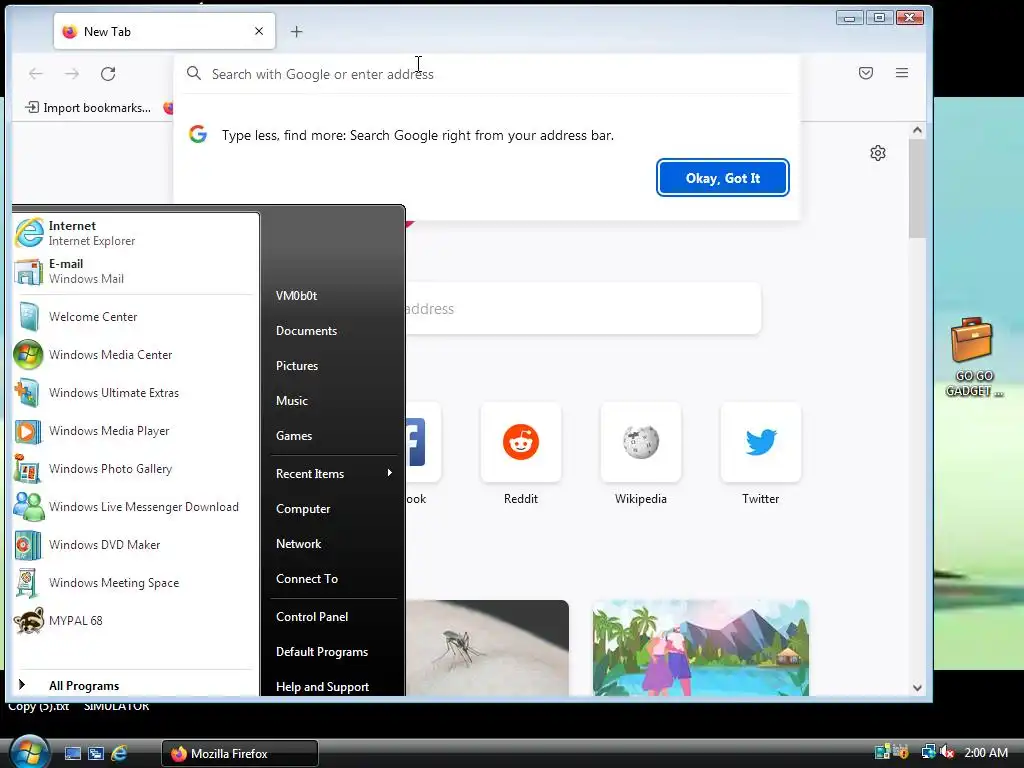Click Firefox forward arrow

tap(72, 74)
